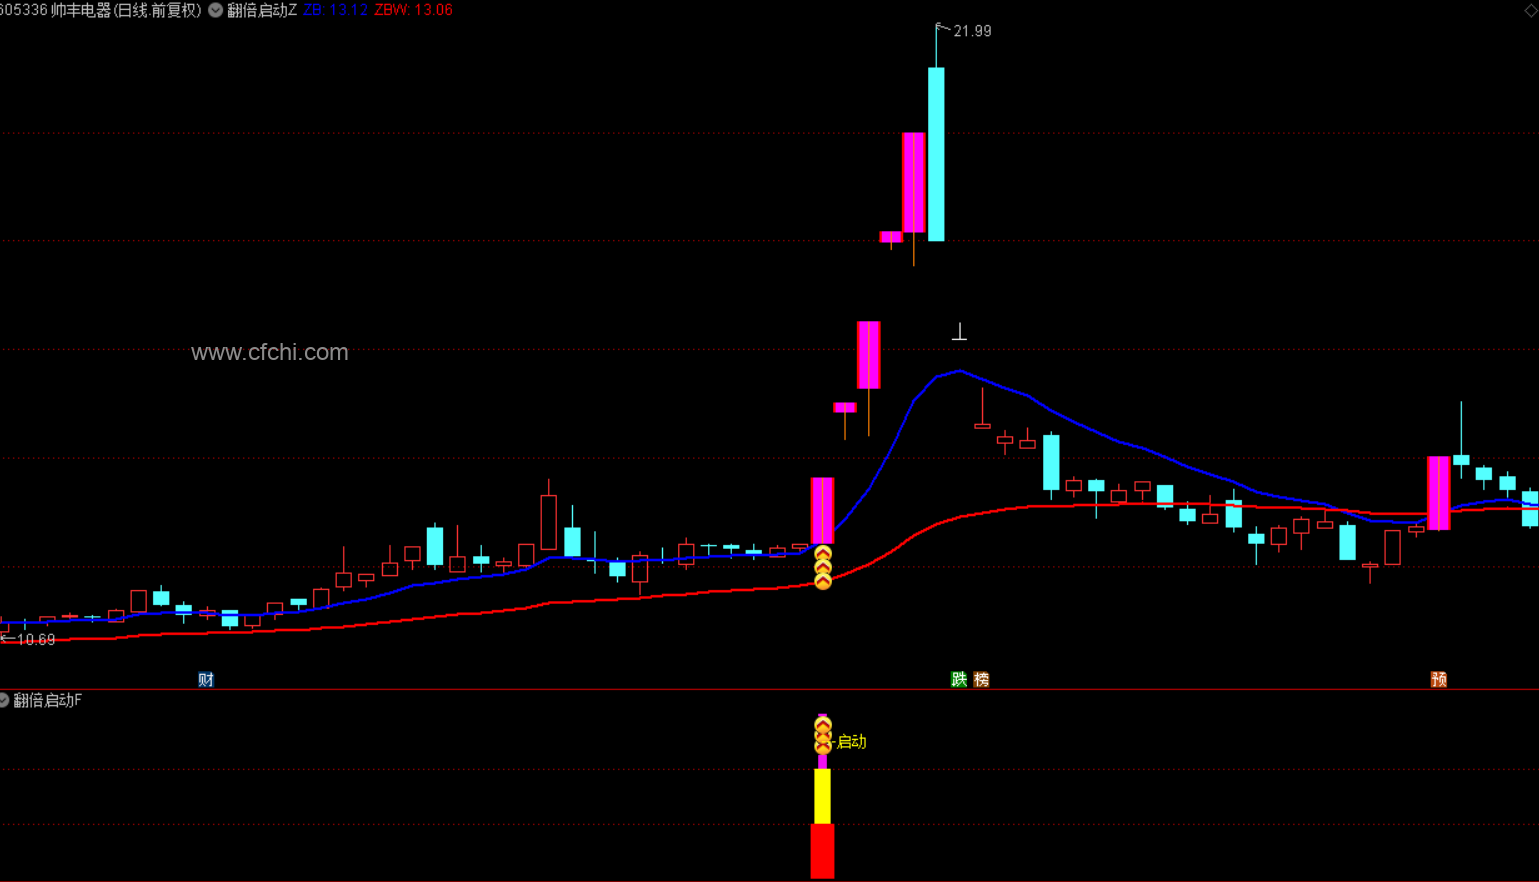Open the dropdown circle beside 翻倍启动F
Screen dimensions: 1539x882
coord(4,700)
